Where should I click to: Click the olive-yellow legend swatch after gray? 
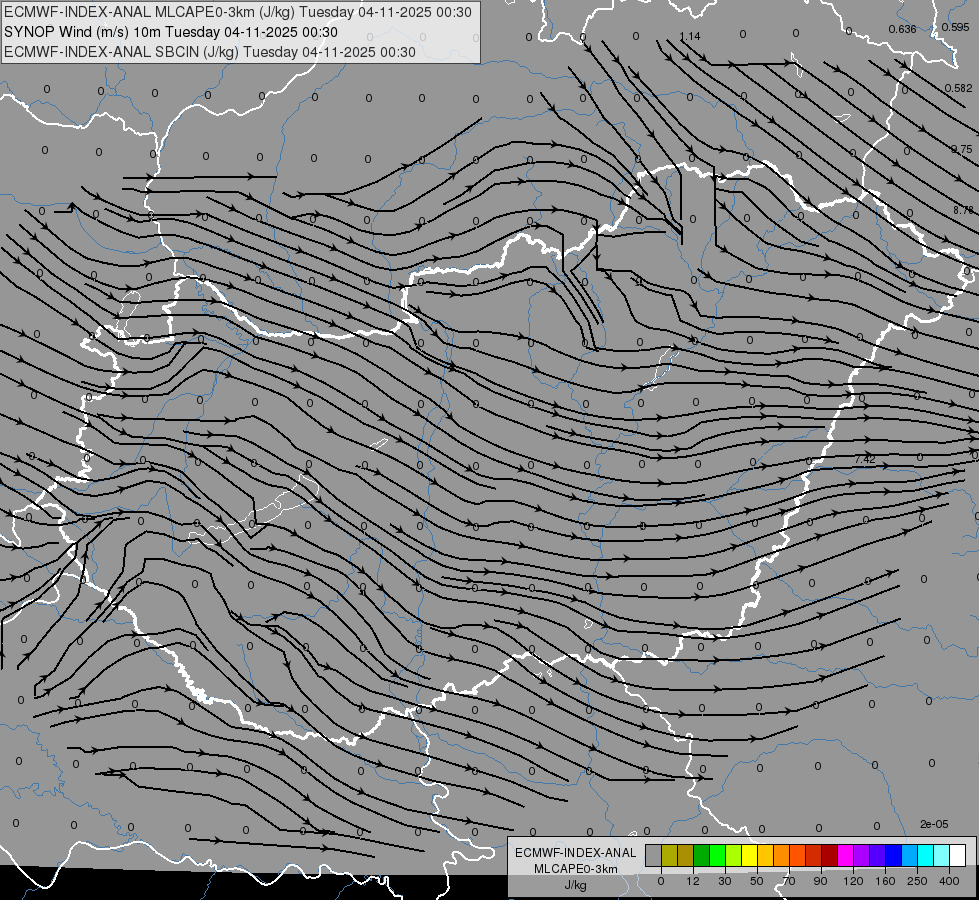(669, 856)
